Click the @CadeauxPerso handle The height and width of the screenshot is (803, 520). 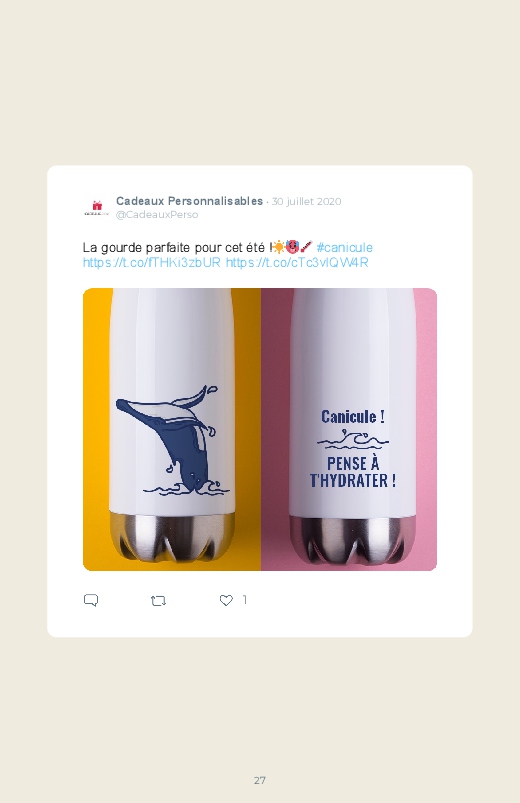coord(157,215)
